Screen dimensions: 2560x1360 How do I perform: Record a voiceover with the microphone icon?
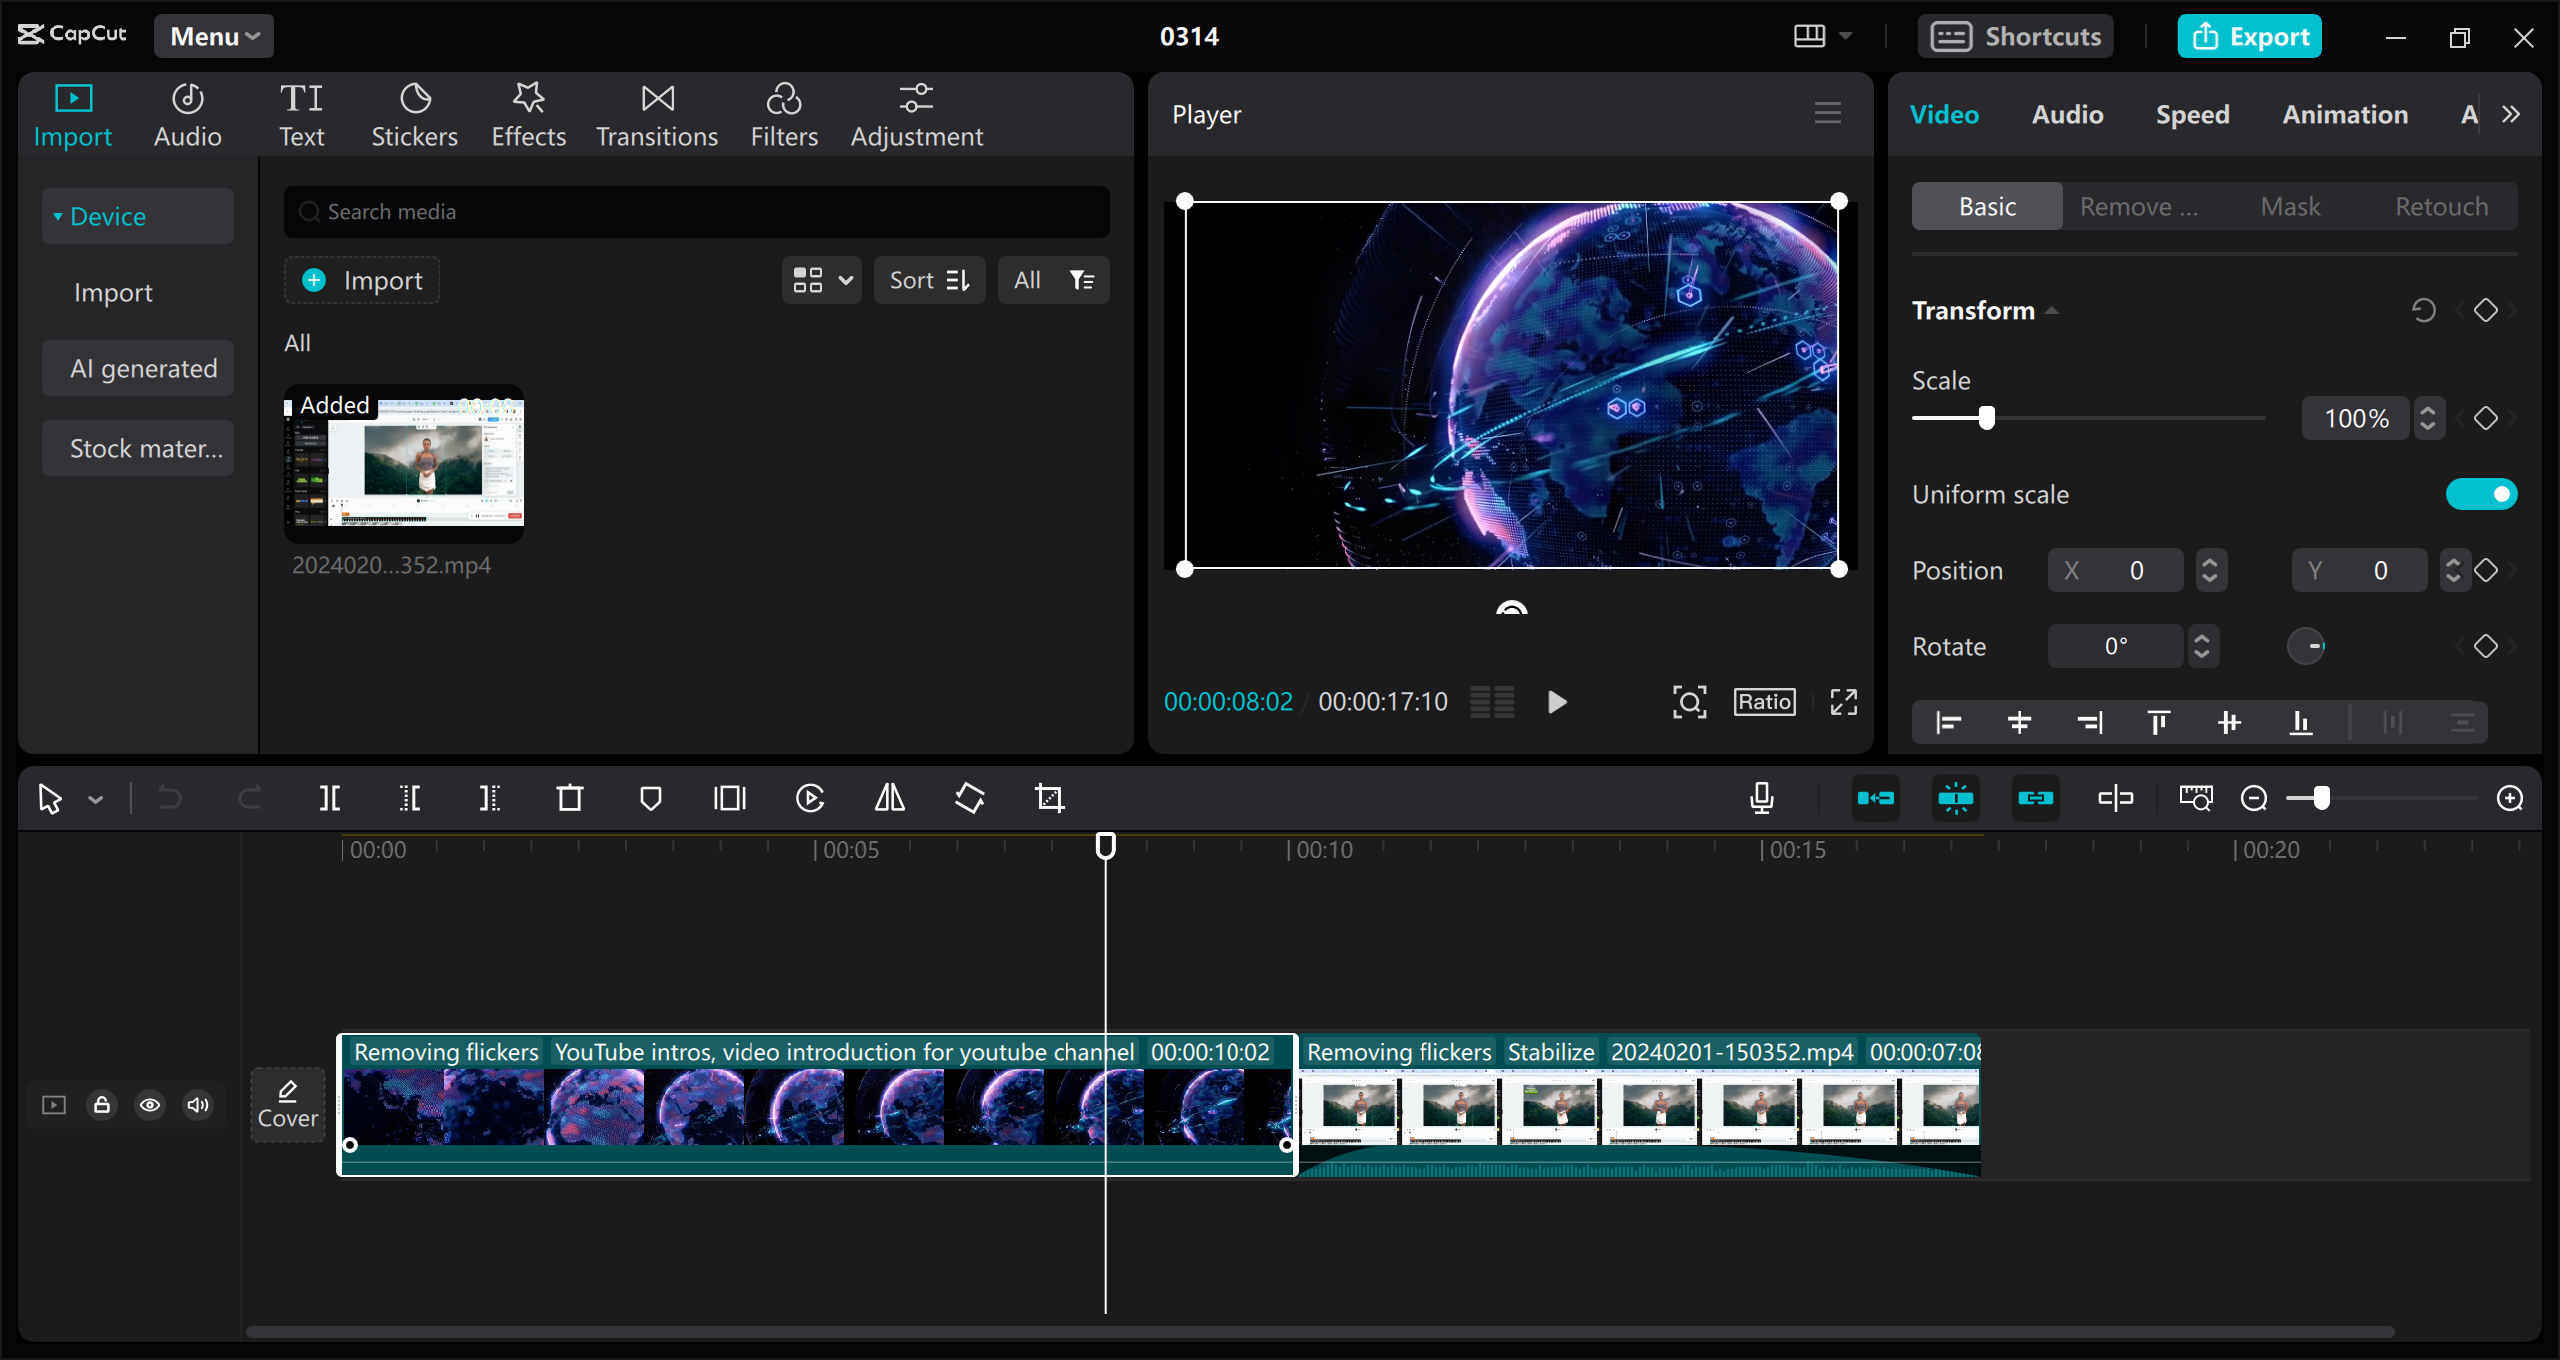1762,798
